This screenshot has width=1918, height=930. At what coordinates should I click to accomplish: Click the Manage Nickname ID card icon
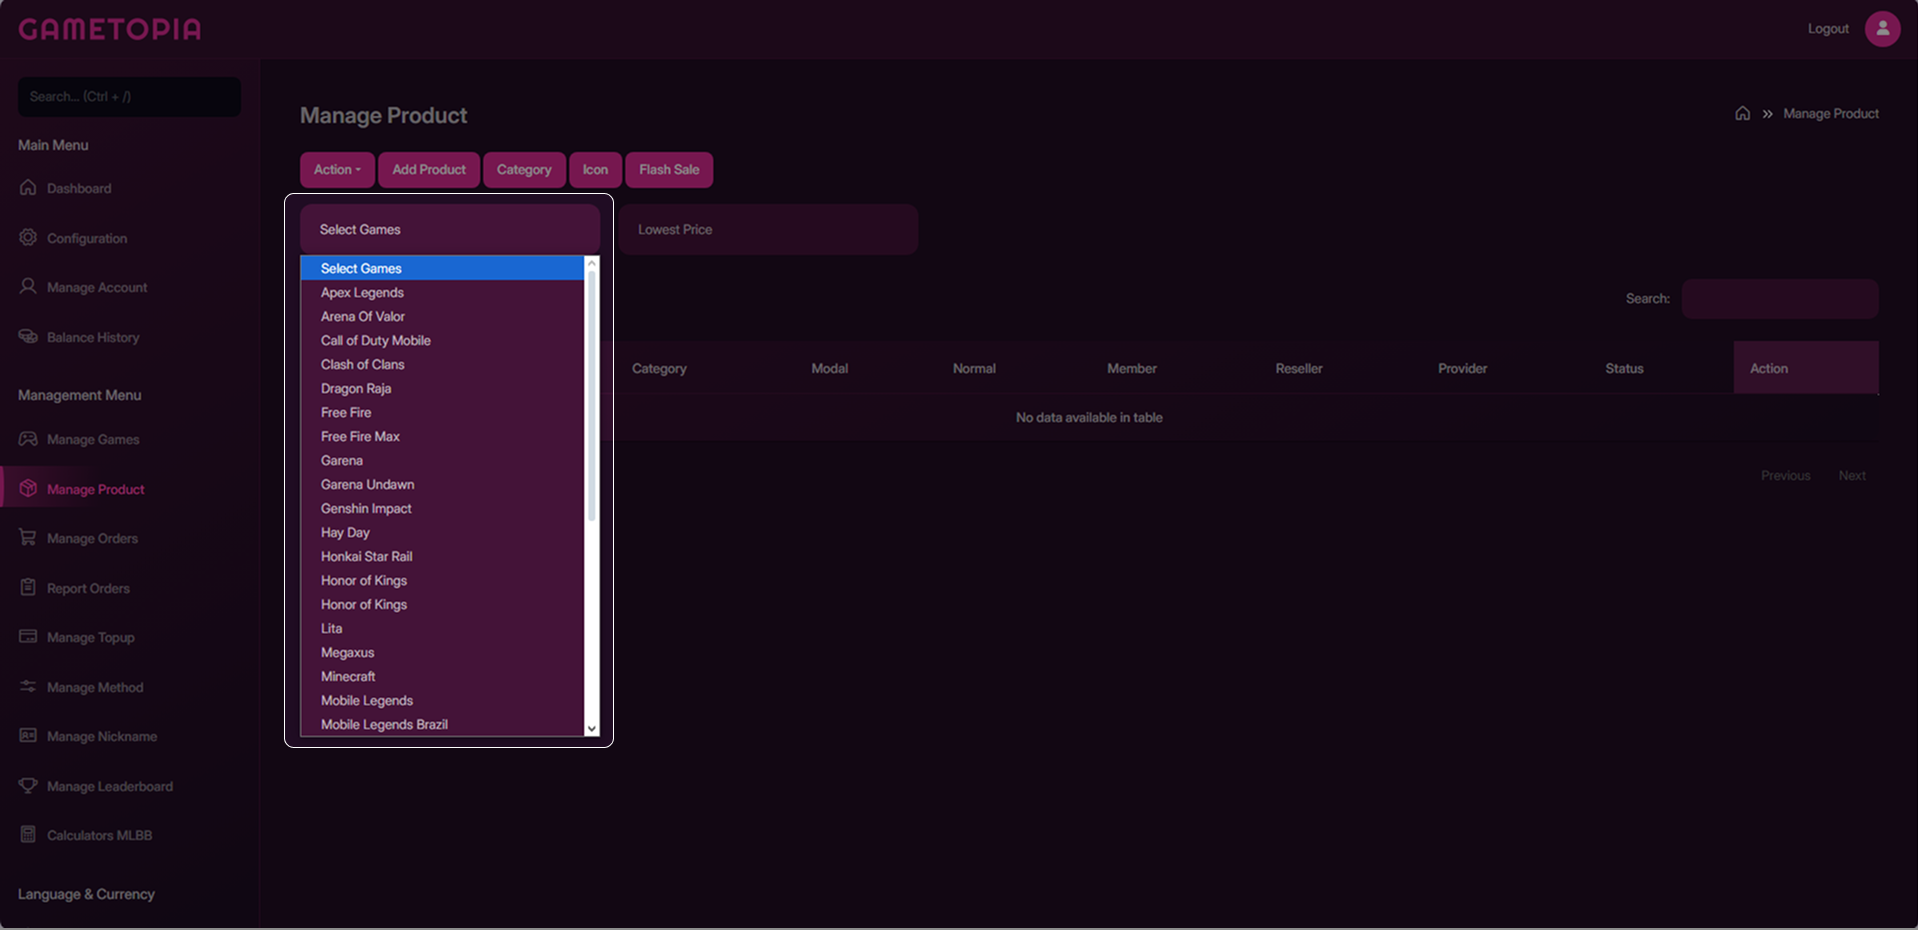[28, 736]
